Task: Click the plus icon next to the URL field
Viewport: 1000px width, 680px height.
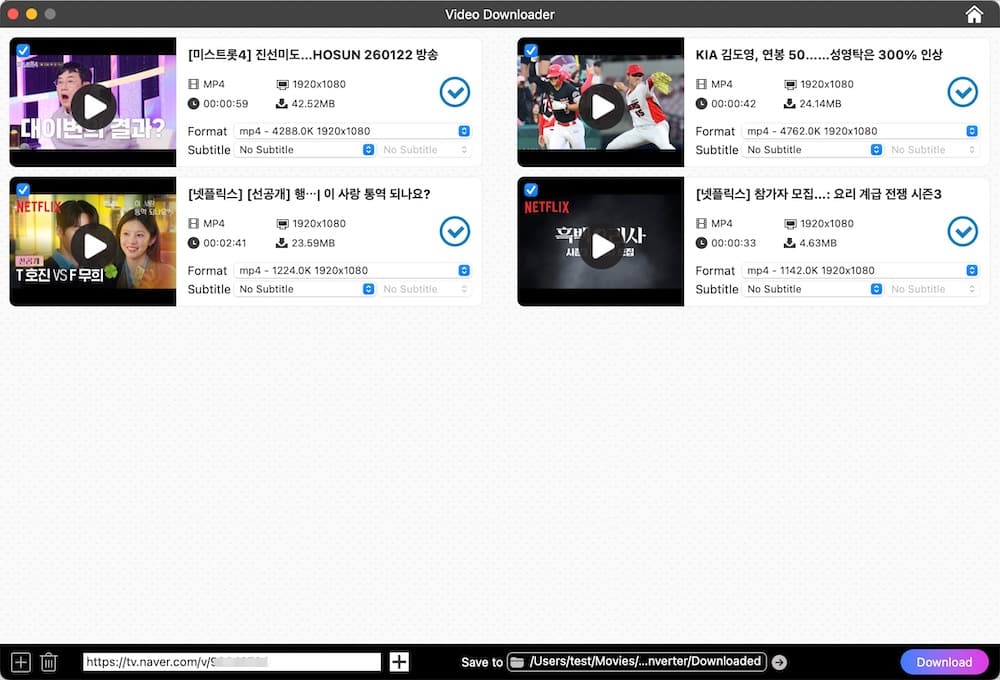Action: [399, 661]
